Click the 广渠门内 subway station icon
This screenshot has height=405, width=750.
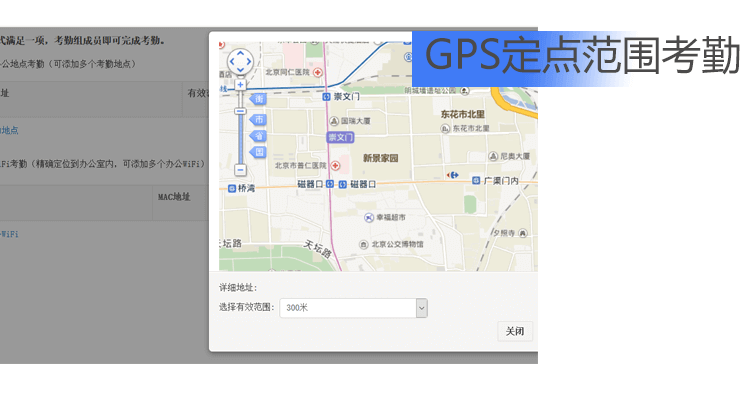tap(476, 181)
